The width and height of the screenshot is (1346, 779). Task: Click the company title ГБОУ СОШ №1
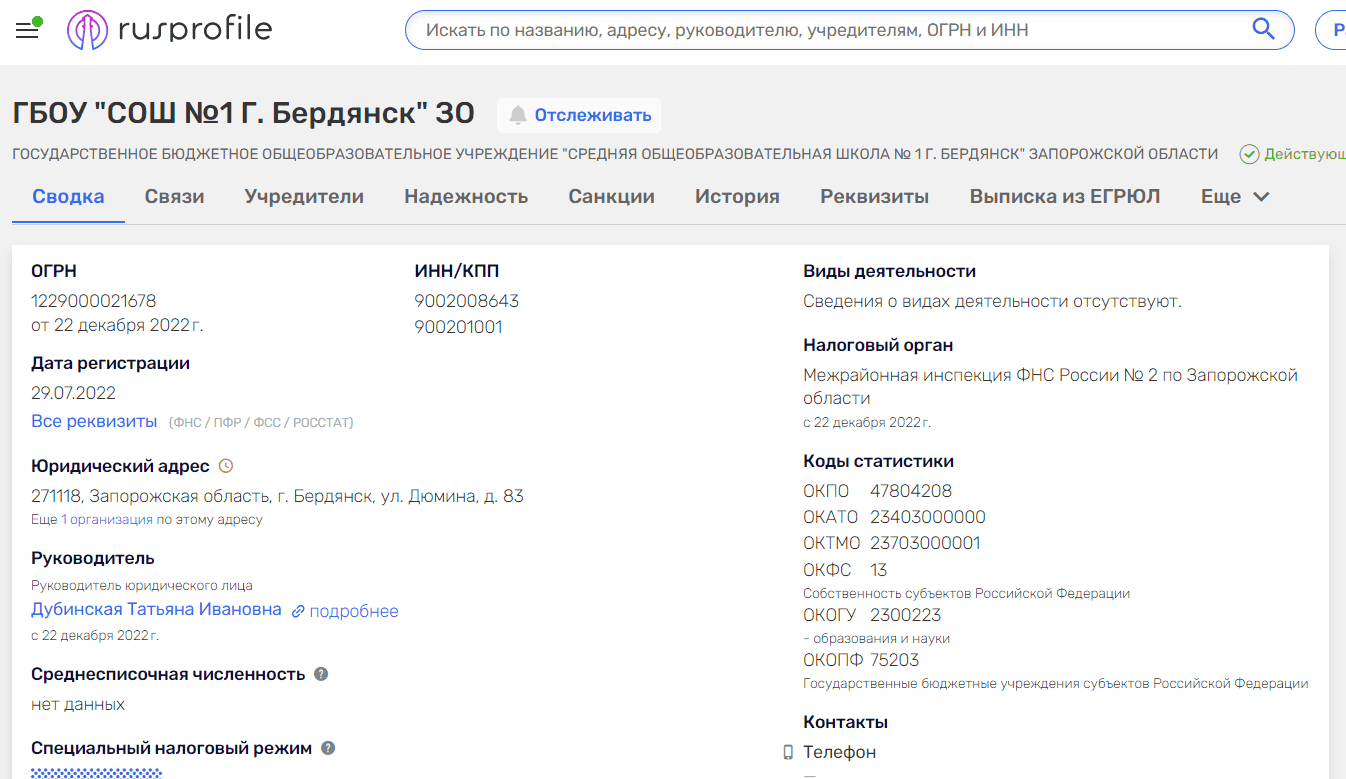244,114
